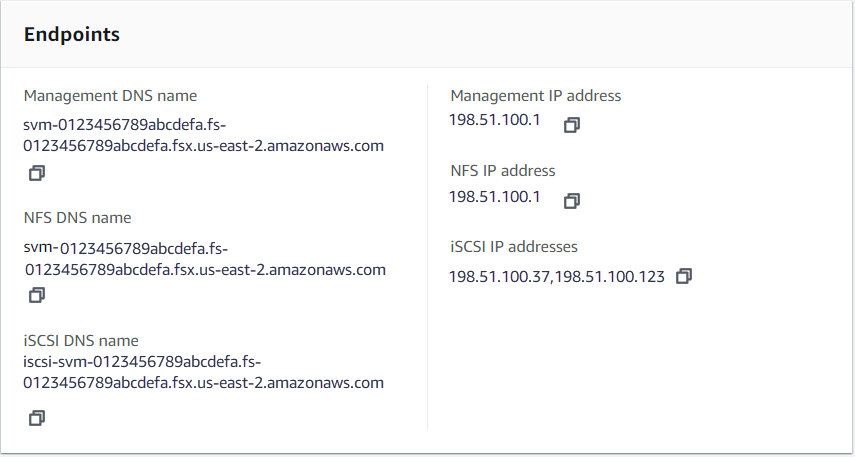Click the NFS DNS name label
This screenshot has width=855, height=457.
[x=77, y=218]
